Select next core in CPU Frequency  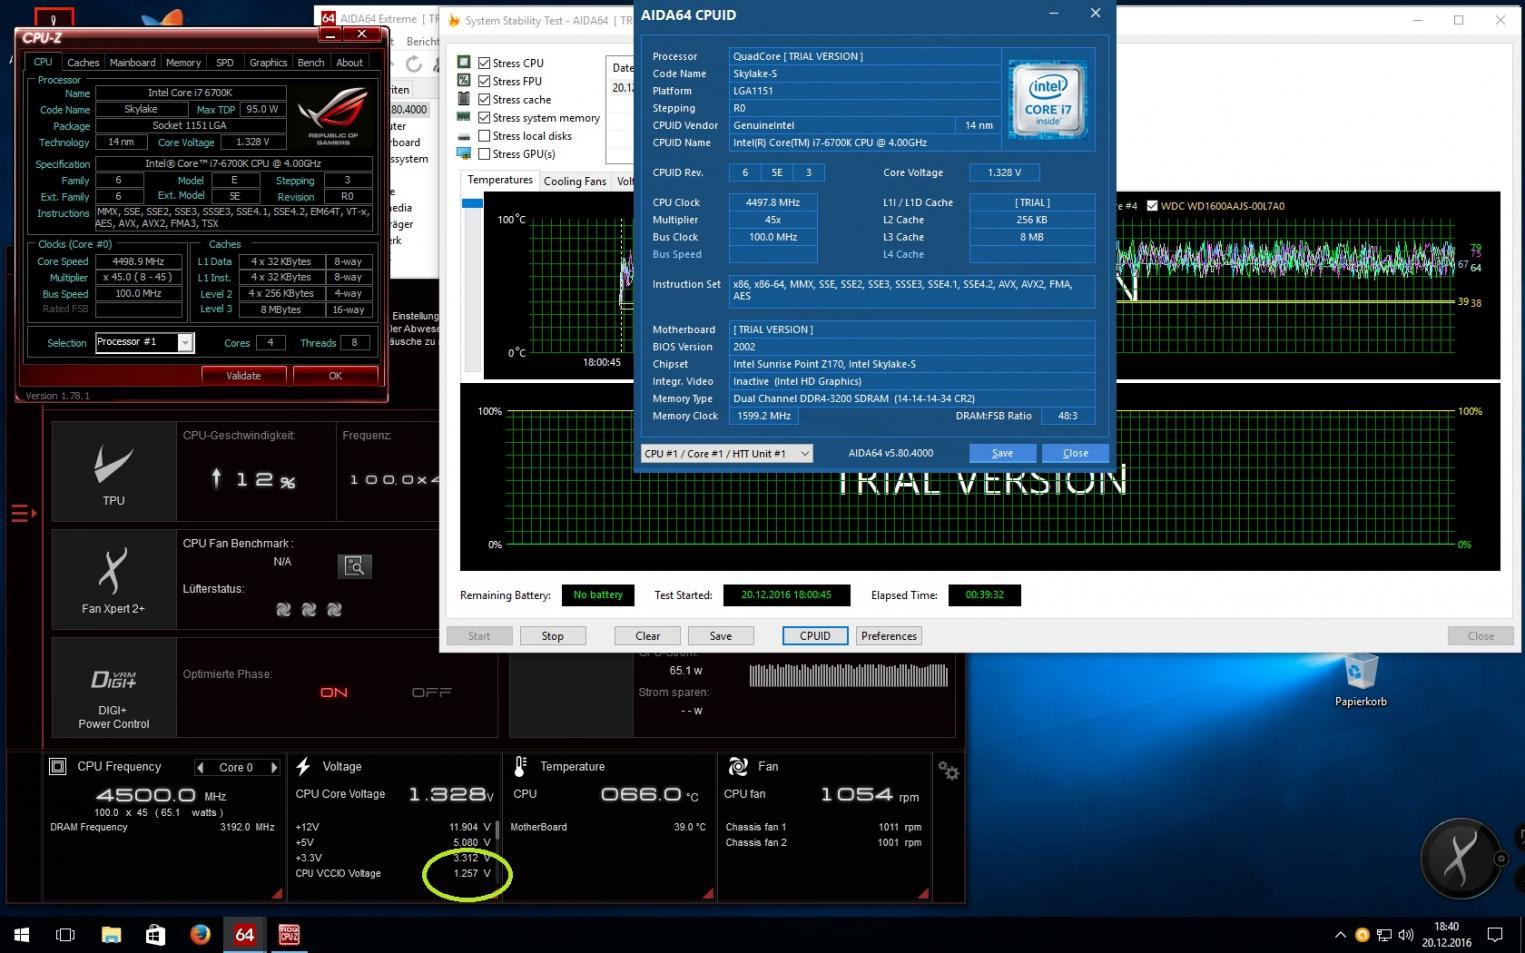[273, 767]
